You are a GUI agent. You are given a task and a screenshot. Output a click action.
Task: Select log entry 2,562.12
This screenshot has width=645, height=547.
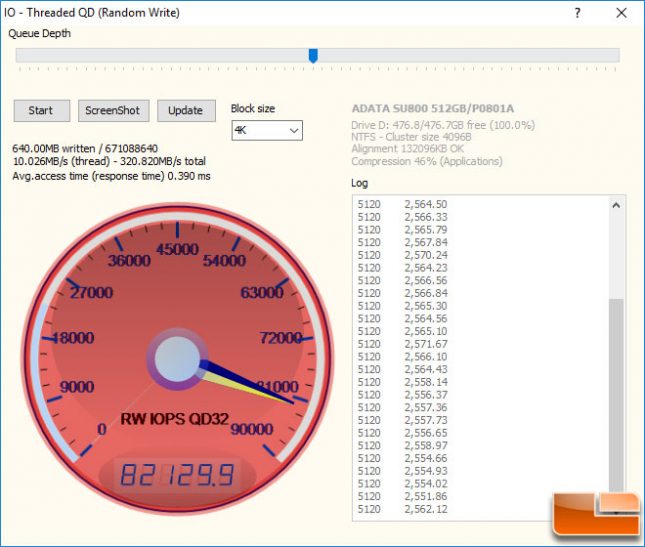click(402, 510)
